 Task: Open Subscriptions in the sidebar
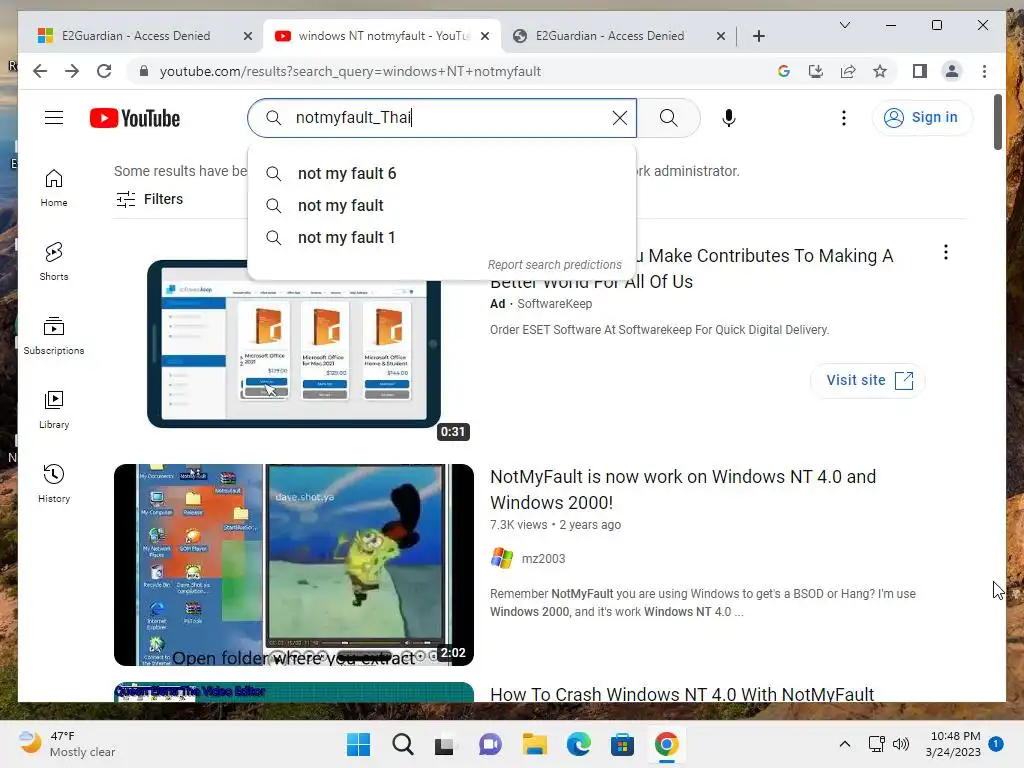click(54, 336)
